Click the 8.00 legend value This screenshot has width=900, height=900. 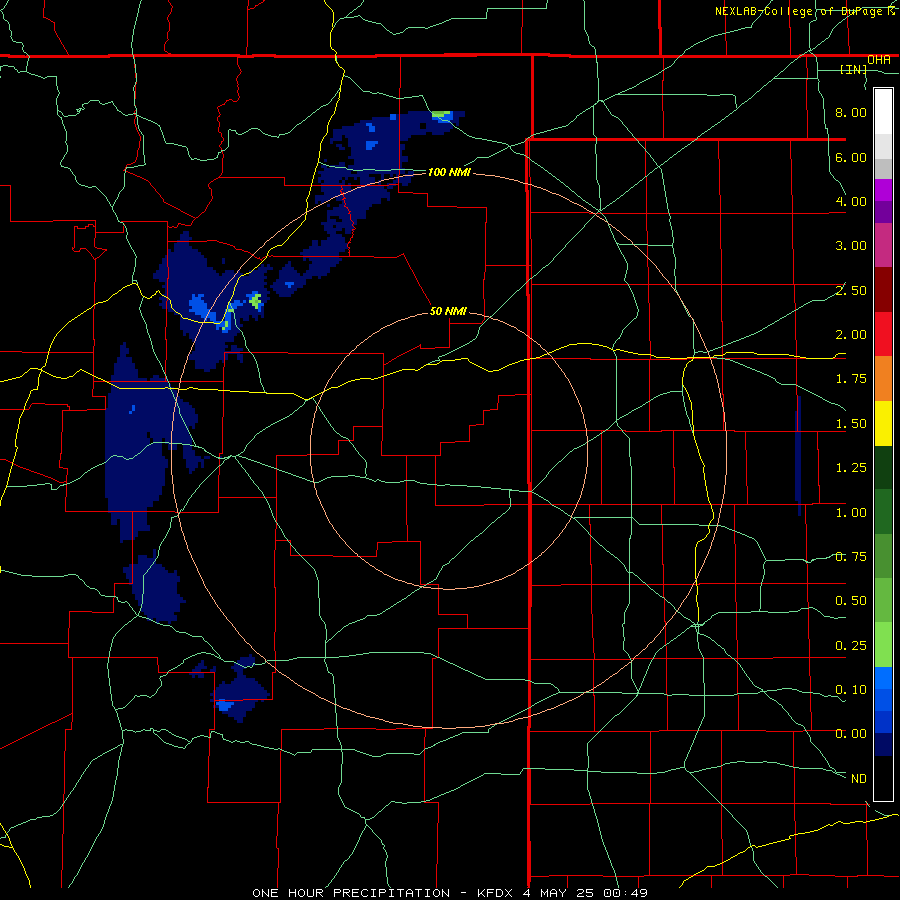pyautogui.click(x=851, y=112)
